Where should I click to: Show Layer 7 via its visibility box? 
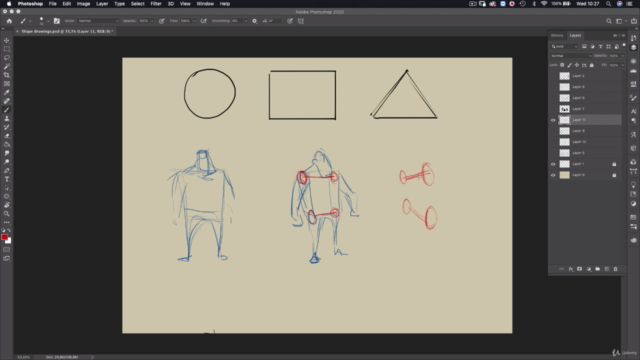tap(553, 109)
